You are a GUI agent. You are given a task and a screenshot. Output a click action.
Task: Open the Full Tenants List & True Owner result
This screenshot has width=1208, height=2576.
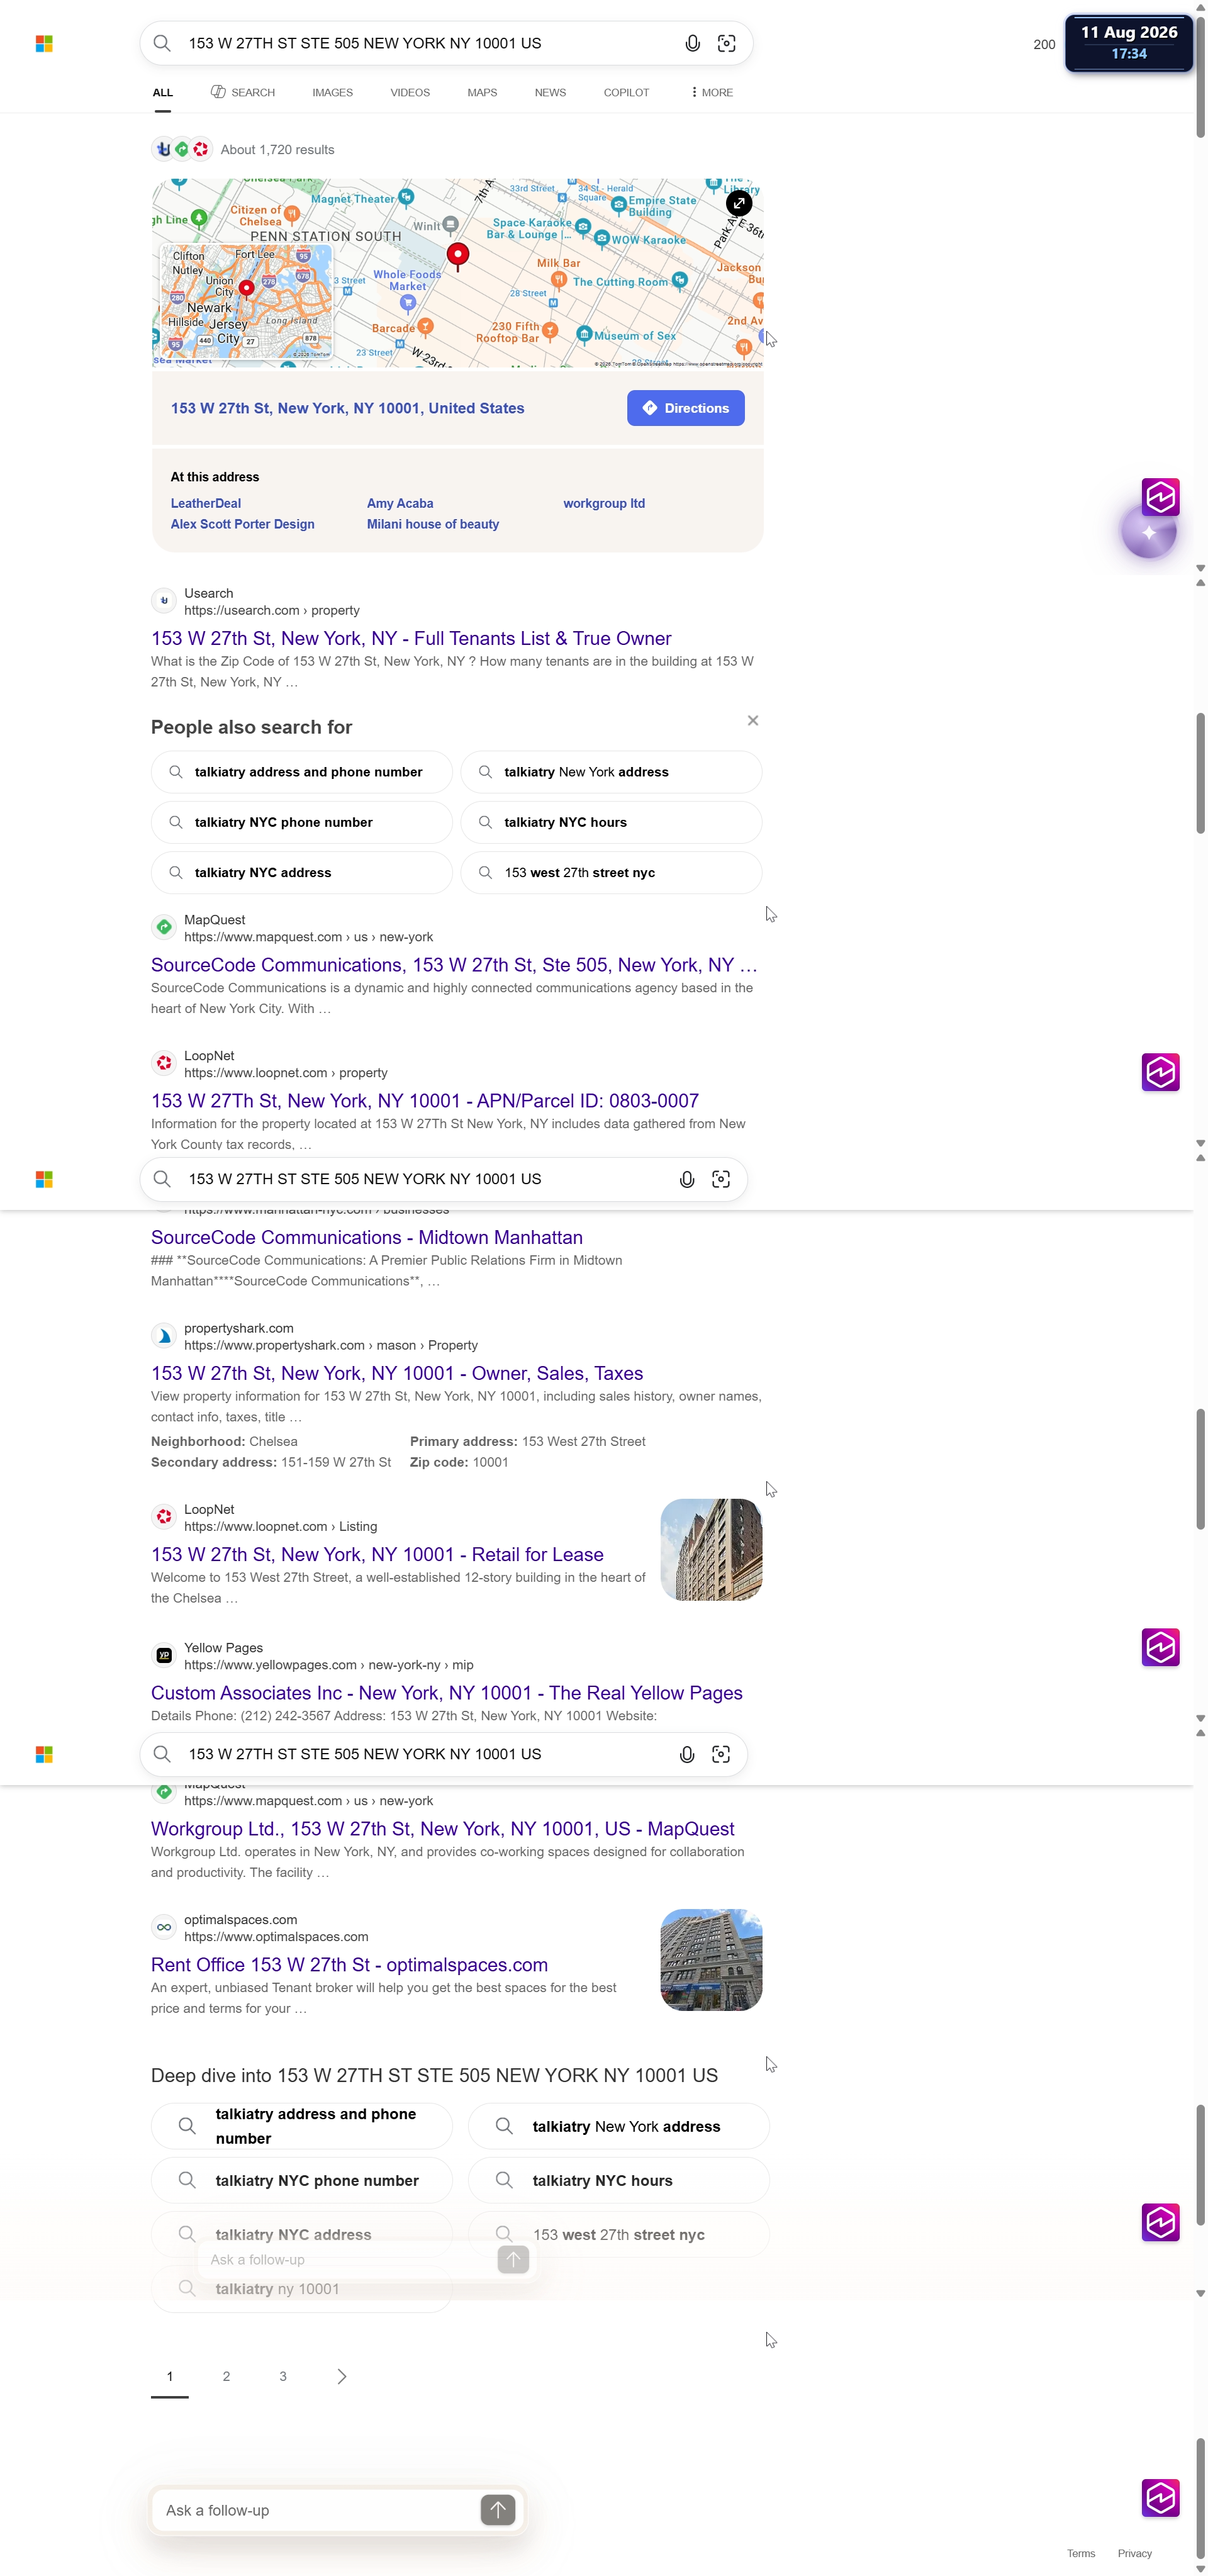coord(411,638)
